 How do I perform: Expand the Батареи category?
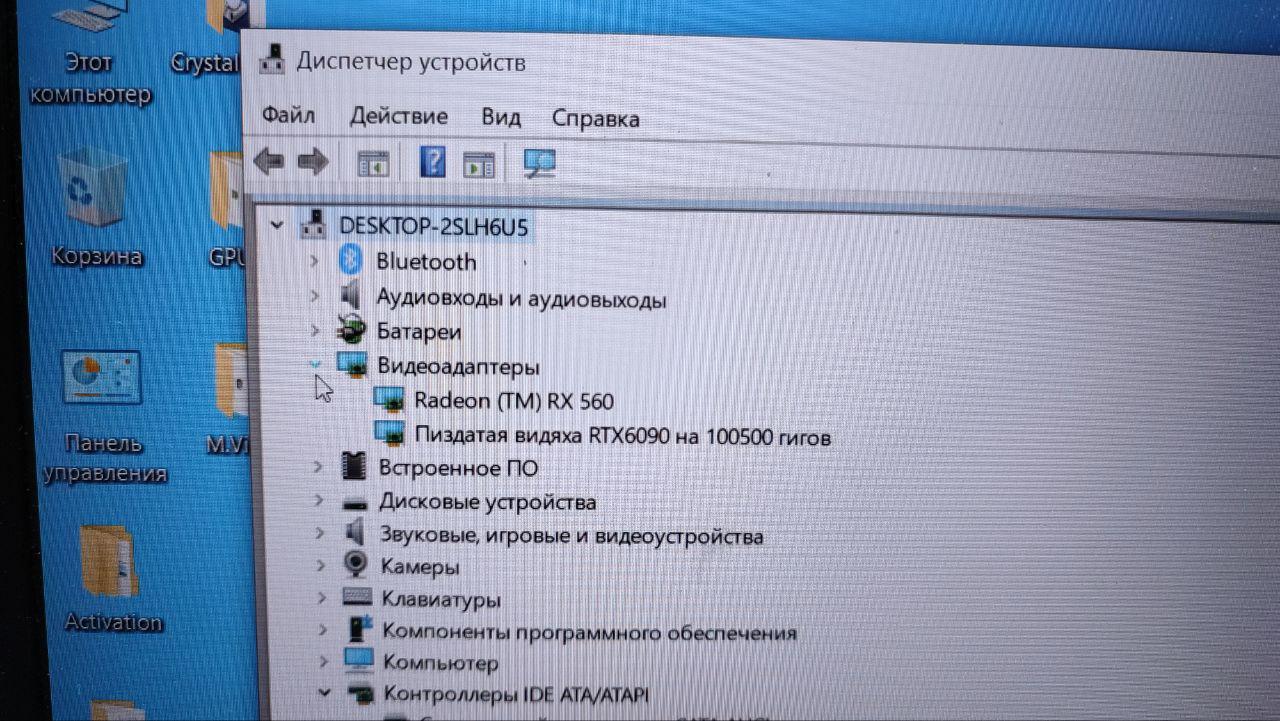tap(316, 330)
